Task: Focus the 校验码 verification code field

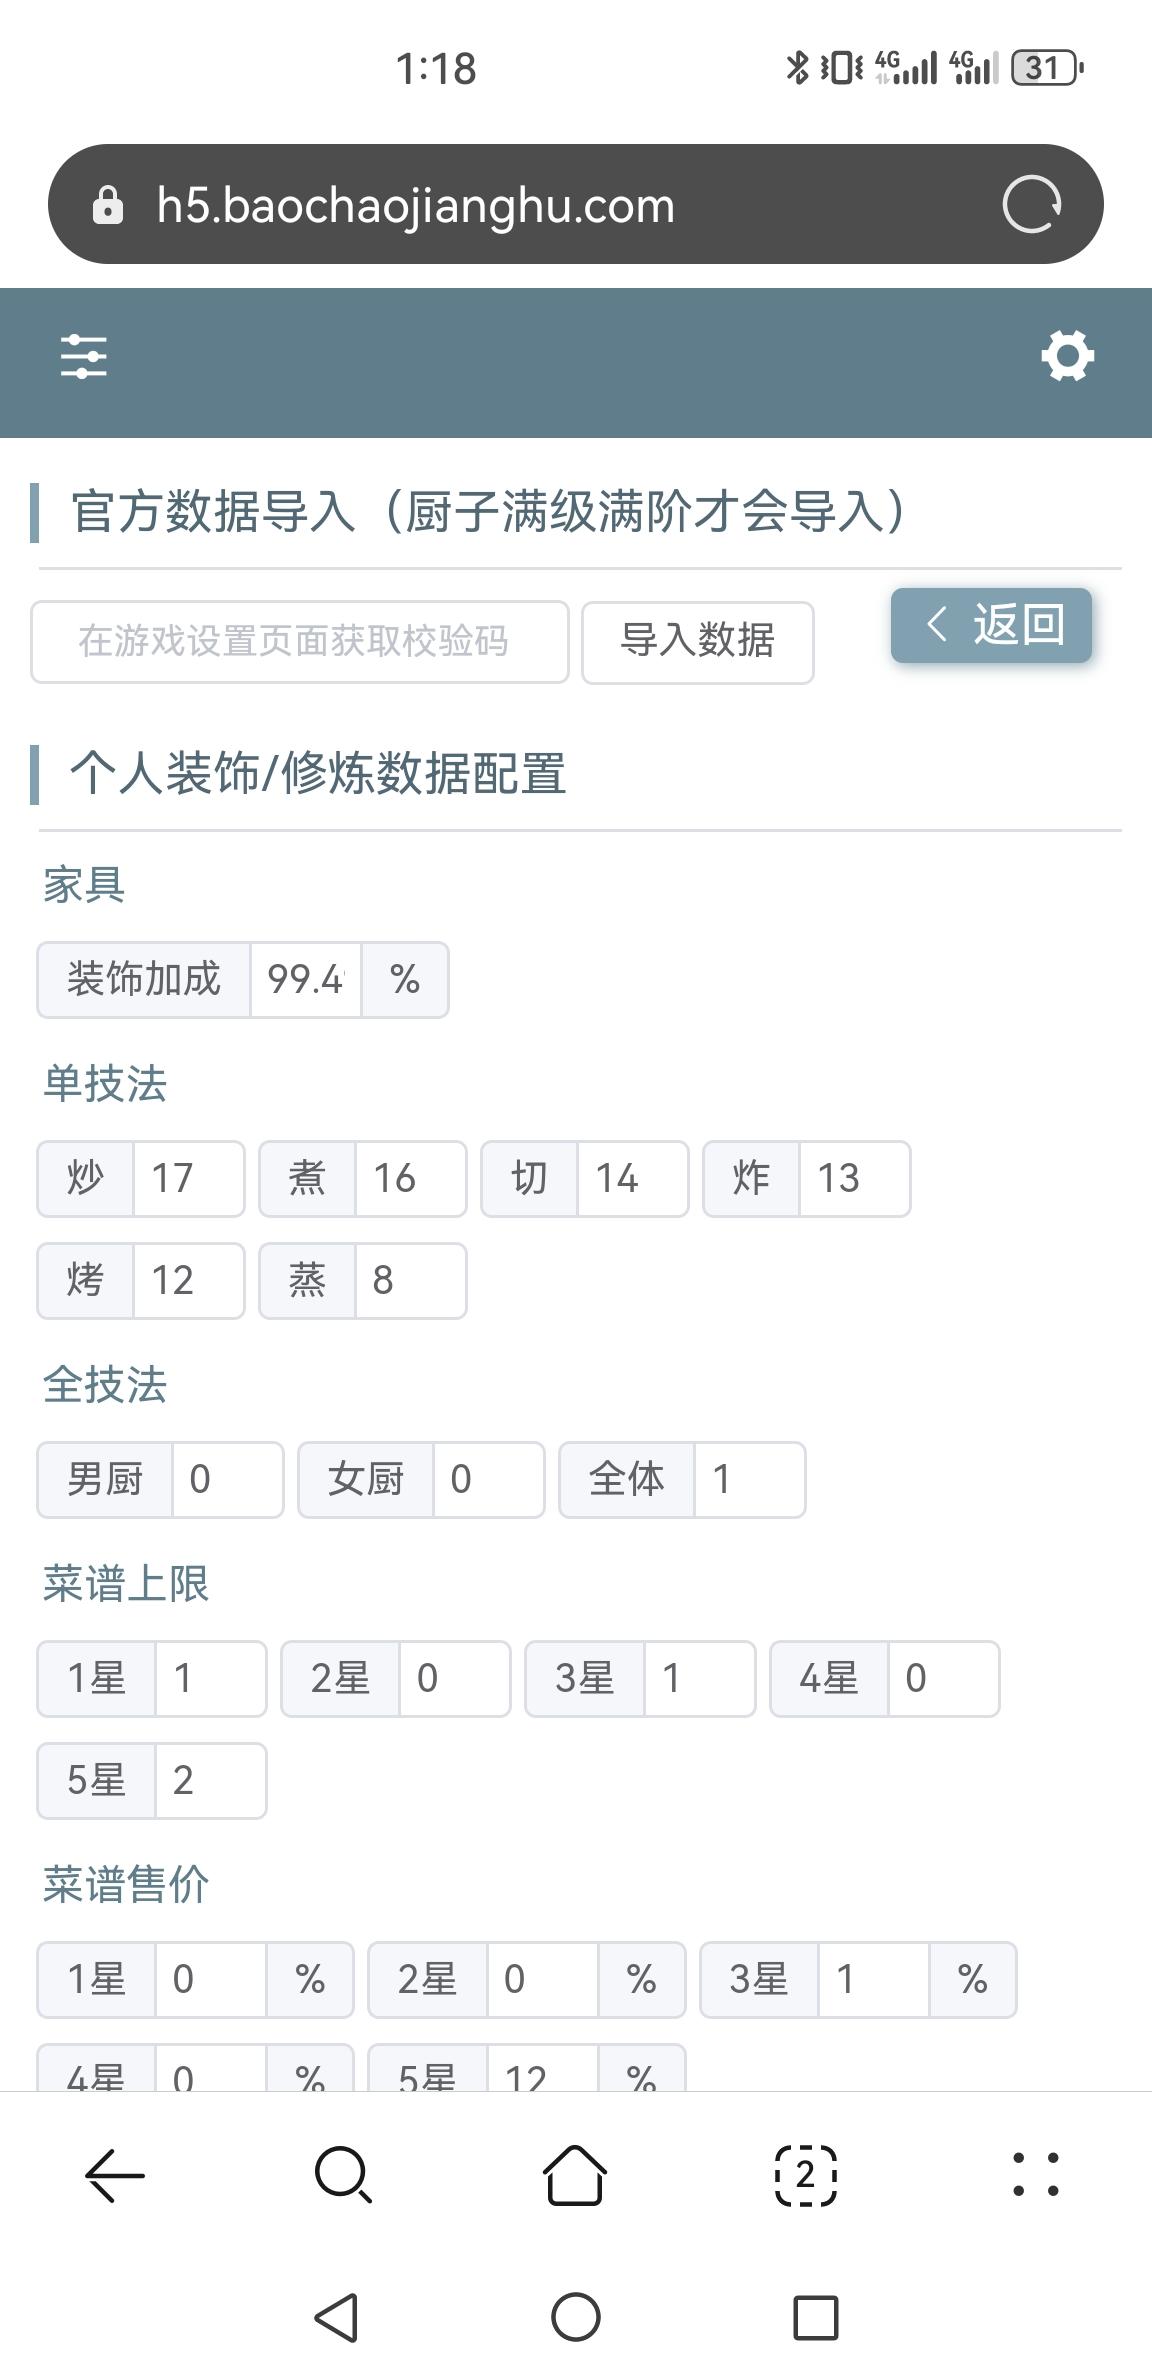Action: [300, 642]
